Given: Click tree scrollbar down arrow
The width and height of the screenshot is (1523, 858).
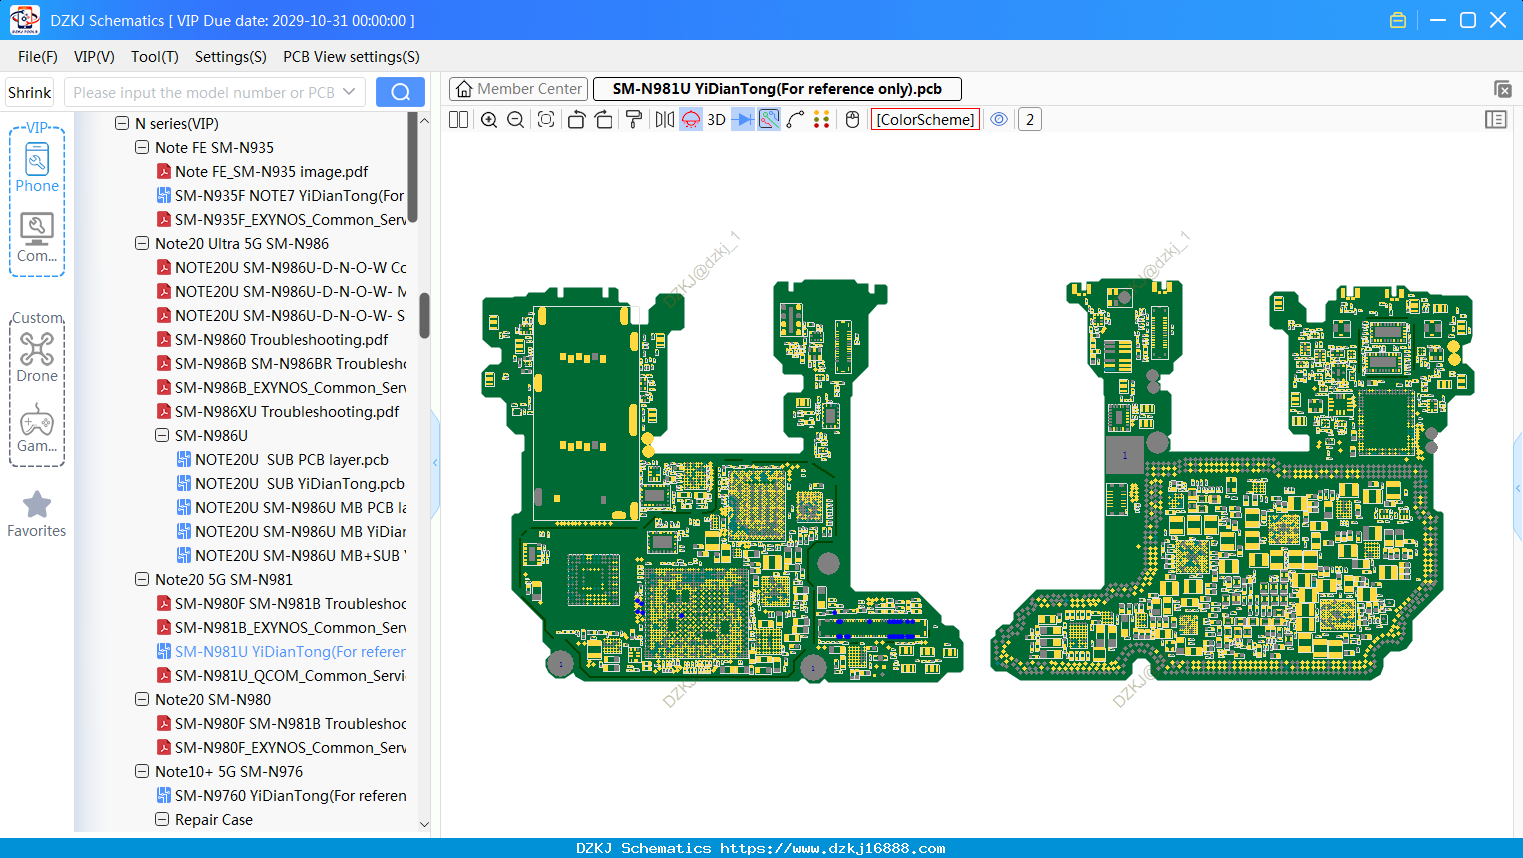Looking at the screenshot, I should [x=424, y=824].
